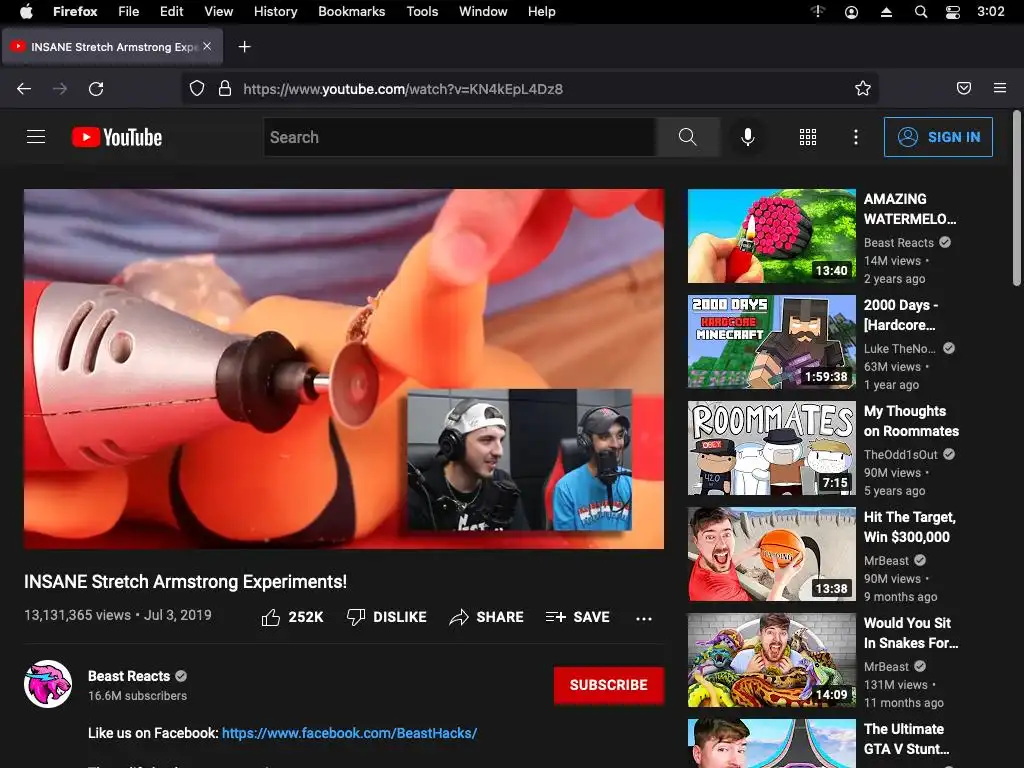Share the video

487,617
